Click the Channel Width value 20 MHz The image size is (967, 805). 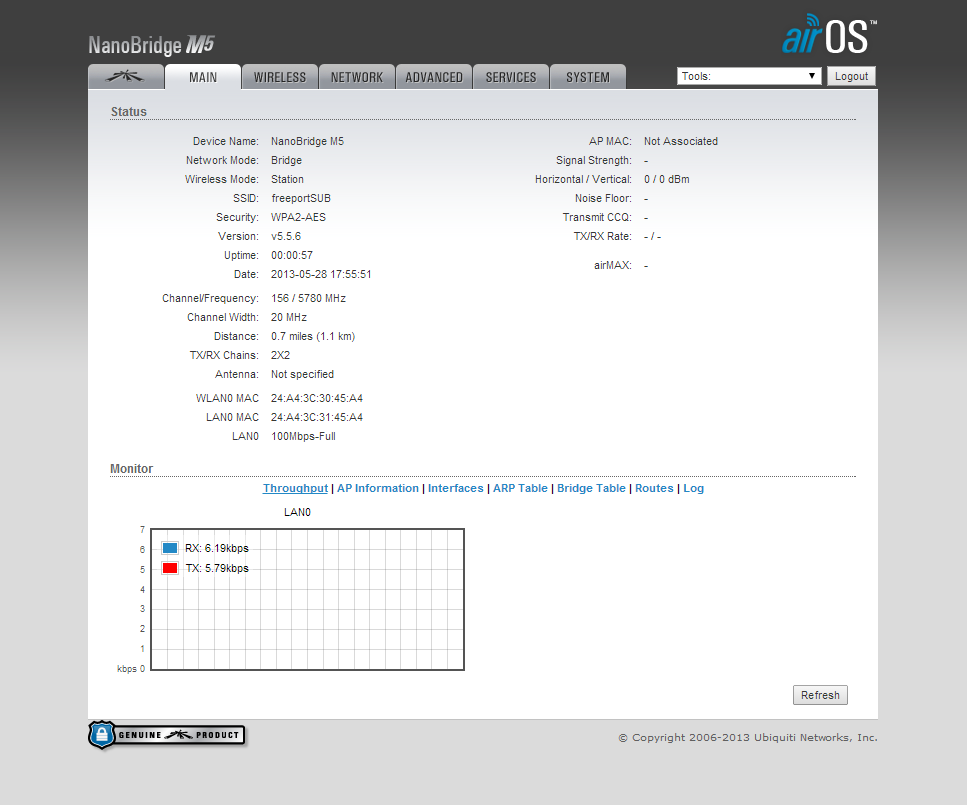[x=289, y=317]
